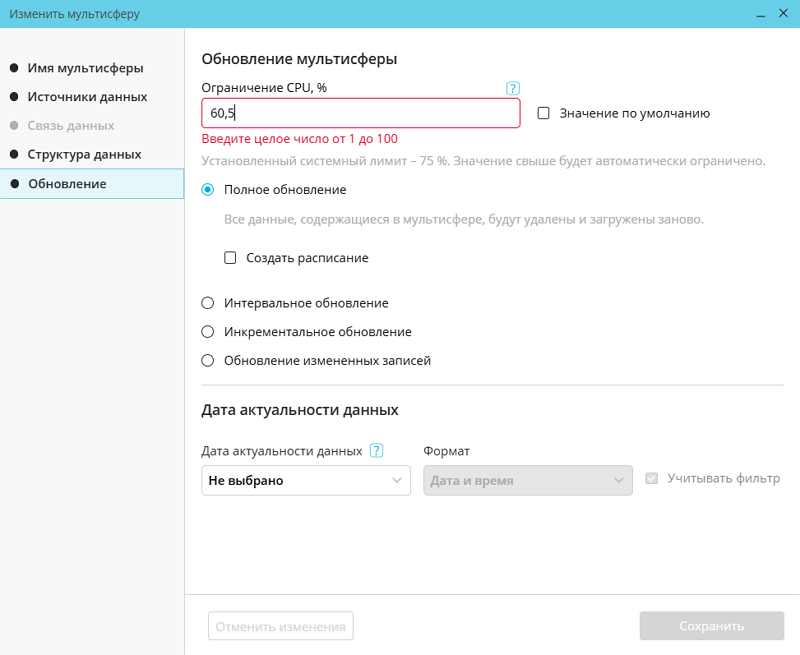Viewport: 800px width, 655px height.
Task: Click the Ограничение CPU input field
Action: click(x=360, y=114)
